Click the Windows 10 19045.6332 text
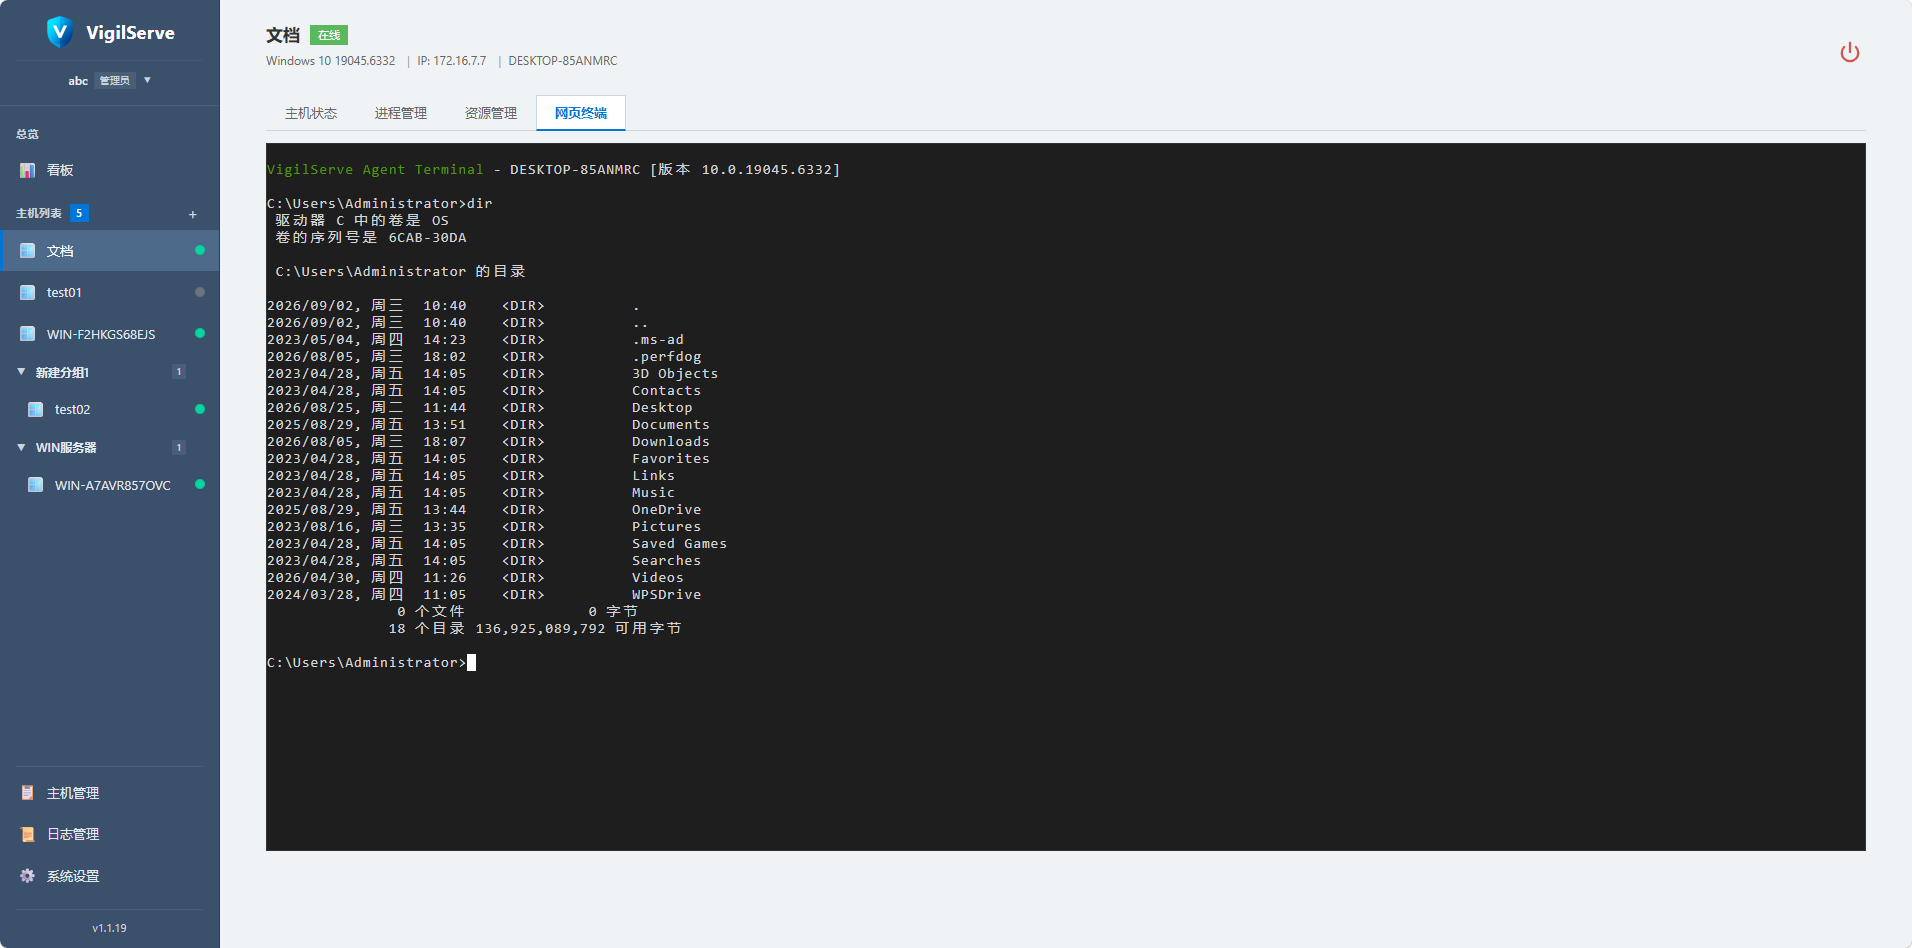This screenshot has width=1912, height=948. coord(330,61)
